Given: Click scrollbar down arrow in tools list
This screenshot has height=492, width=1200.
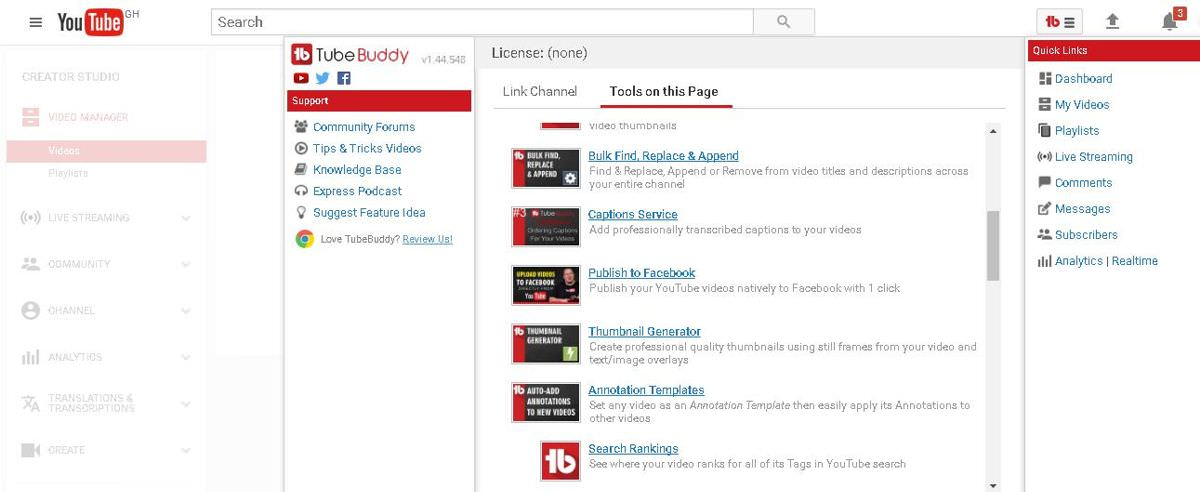Looking at the screenshot, I should click(x=993, y=485).
